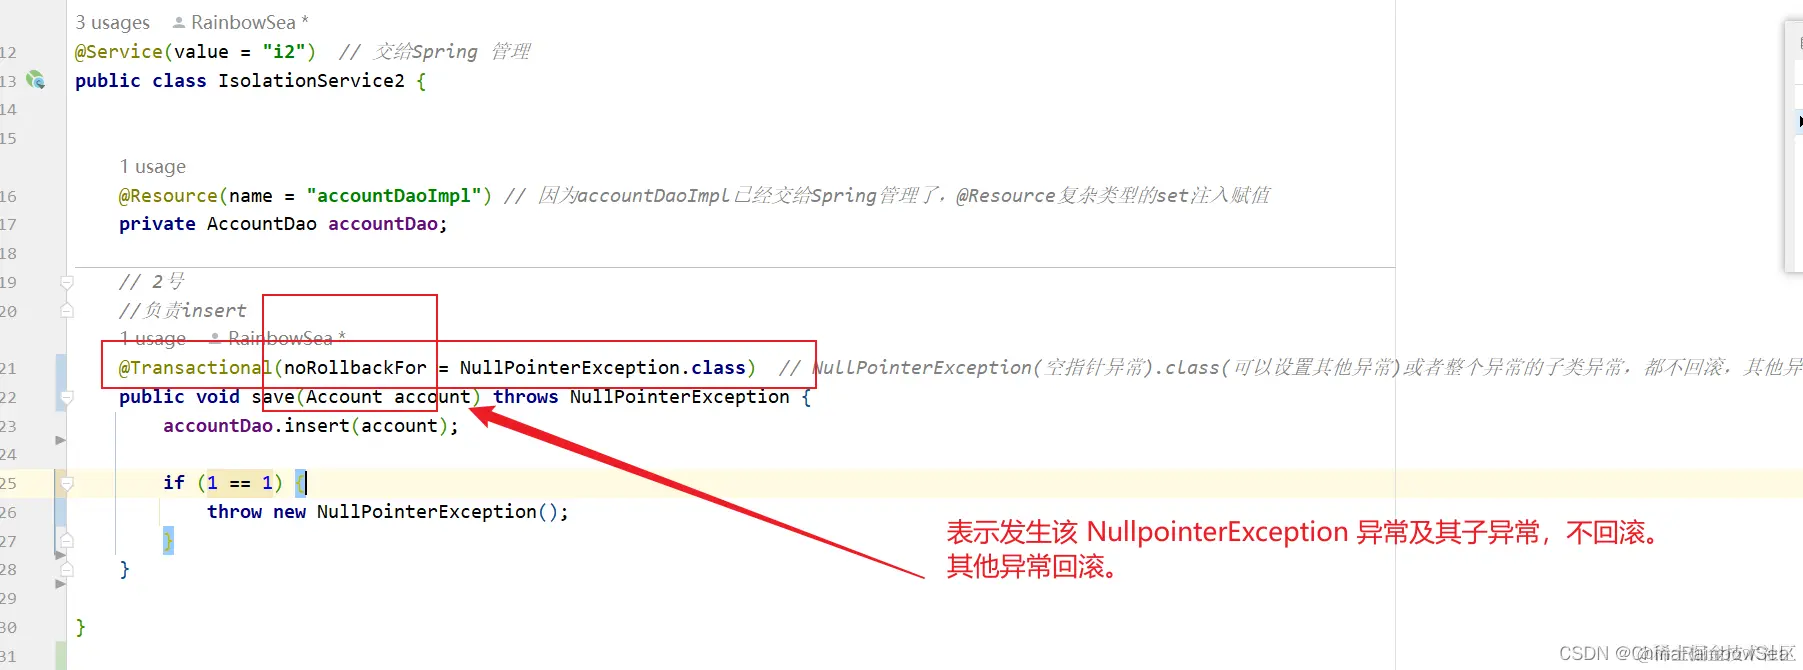The width and height of the screenshot is (1803, 670).
Task: Click the accountDao field name on line 17
Action: (383, 224)
